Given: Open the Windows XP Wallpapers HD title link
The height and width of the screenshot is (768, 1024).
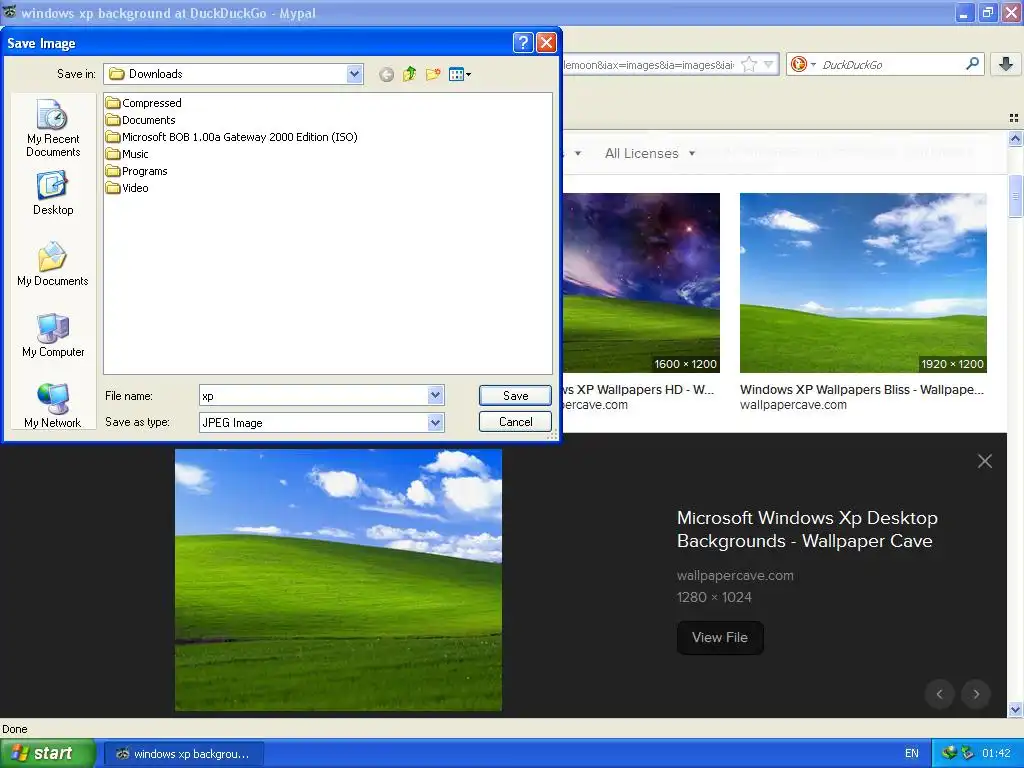Looking at the screenshot, I should (x=639, y=389).
